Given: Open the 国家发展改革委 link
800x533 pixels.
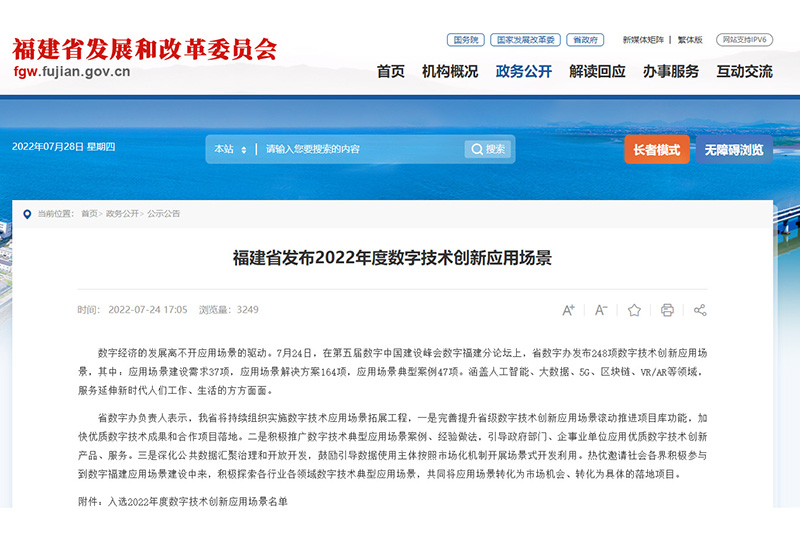Looking at the screenshot, I should point(525,40).
